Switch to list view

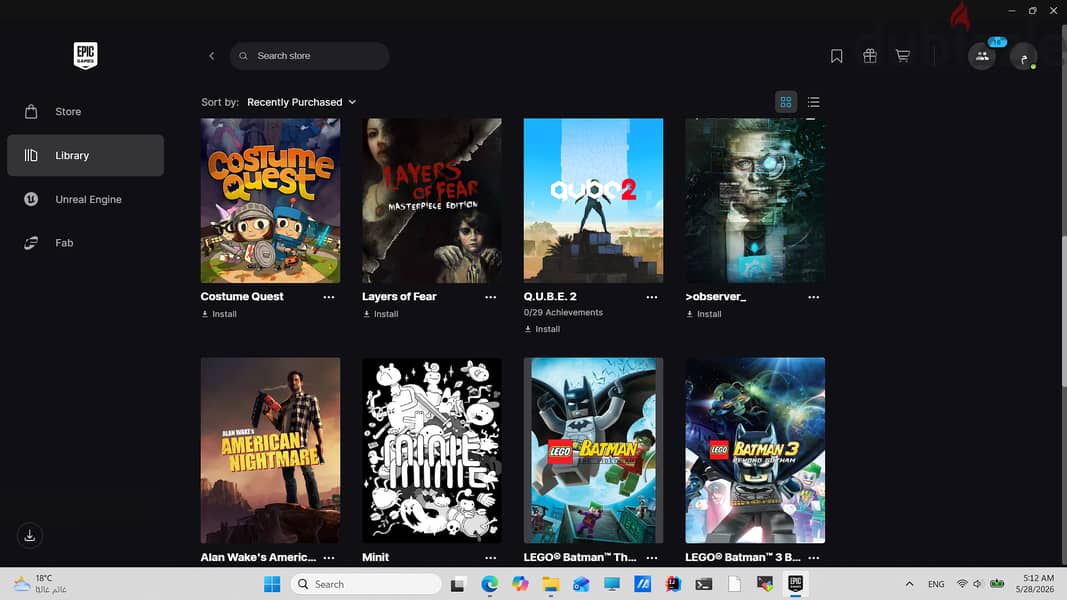[814, 102]
